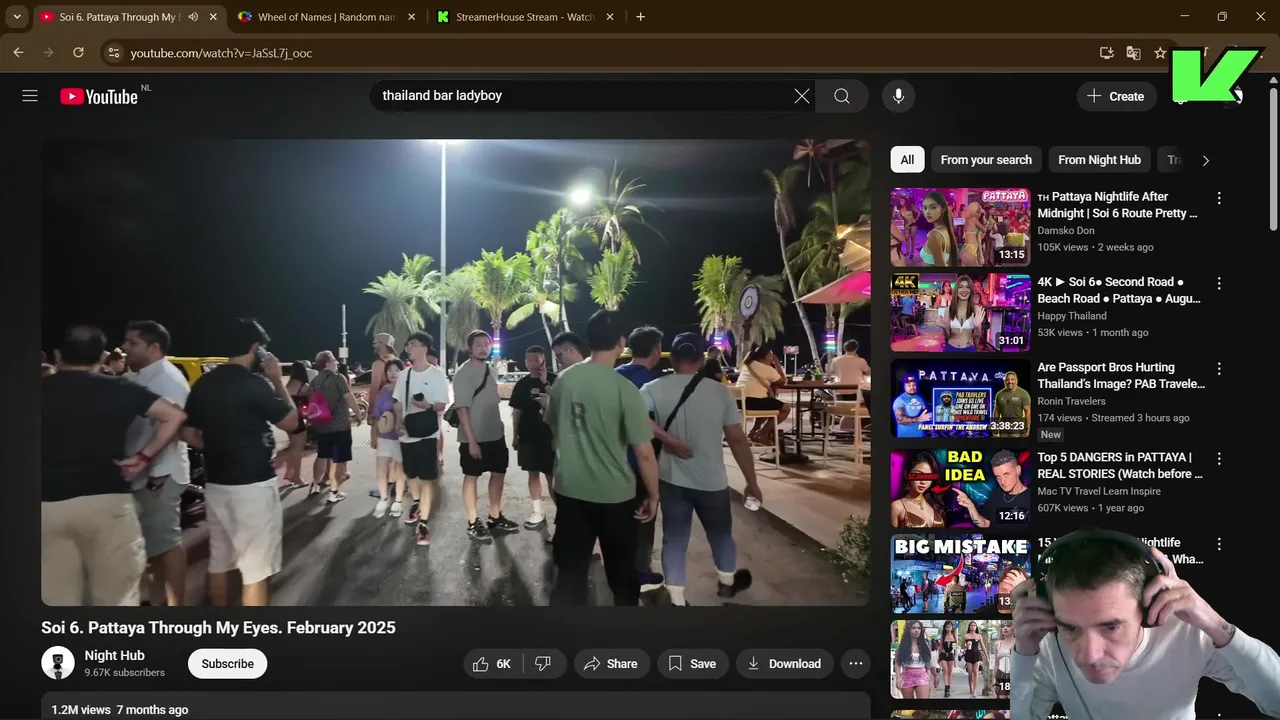Open the BIG MISTAKE video thumbnail
Viewport: 1280px width, 720px height.
coord(960,573)
